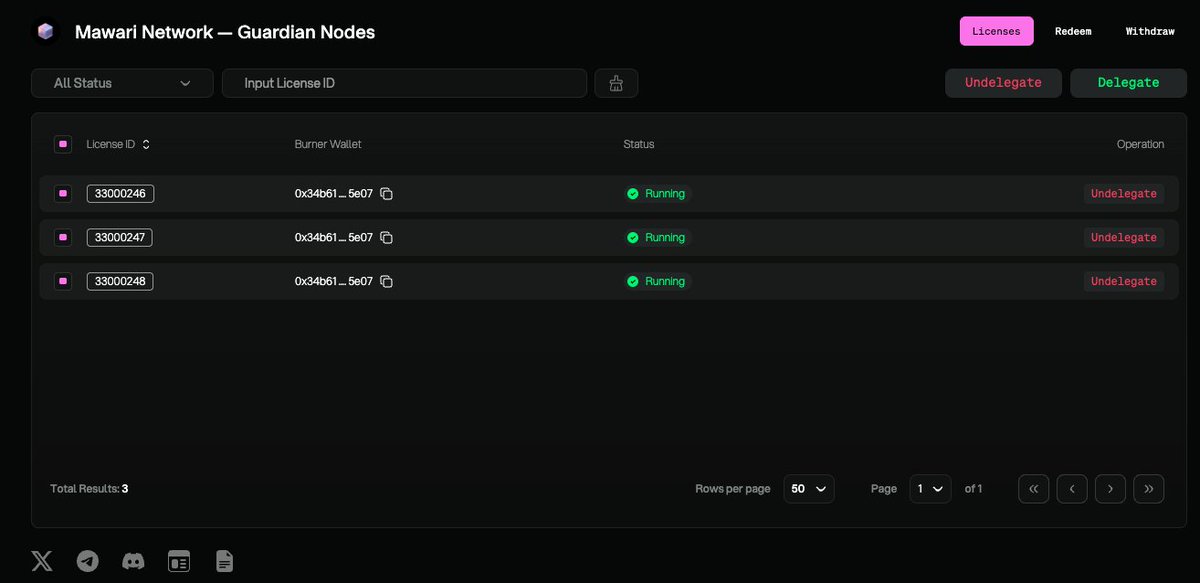Open the X (Twitter) footer icon
This screenshot has height=583, width=1200.
(42, 561)
